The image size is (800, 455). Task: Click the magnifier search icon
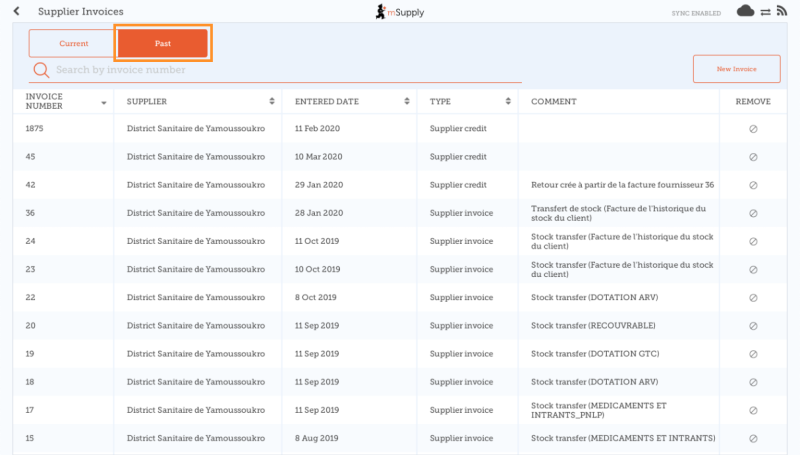pos(41,70)
